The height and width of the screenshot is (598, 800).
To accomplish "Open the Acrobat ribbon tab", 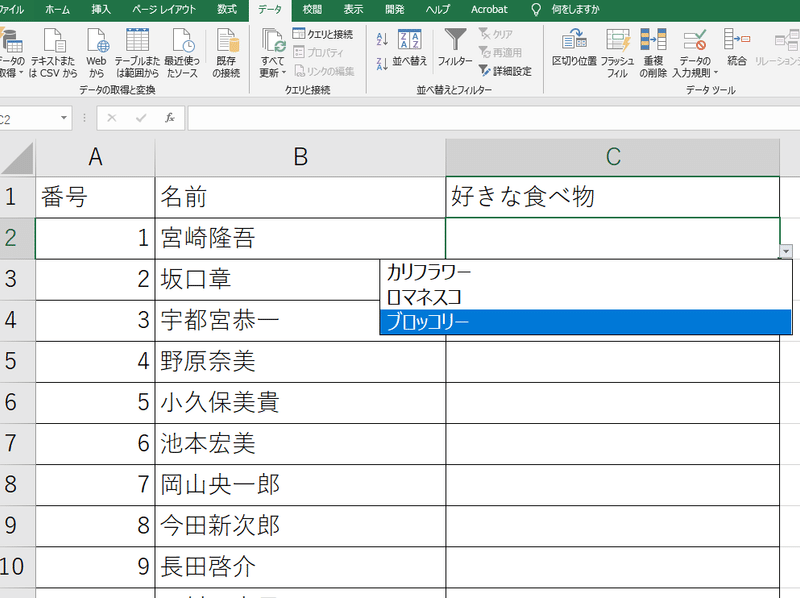I will click(x=489, y=10).
